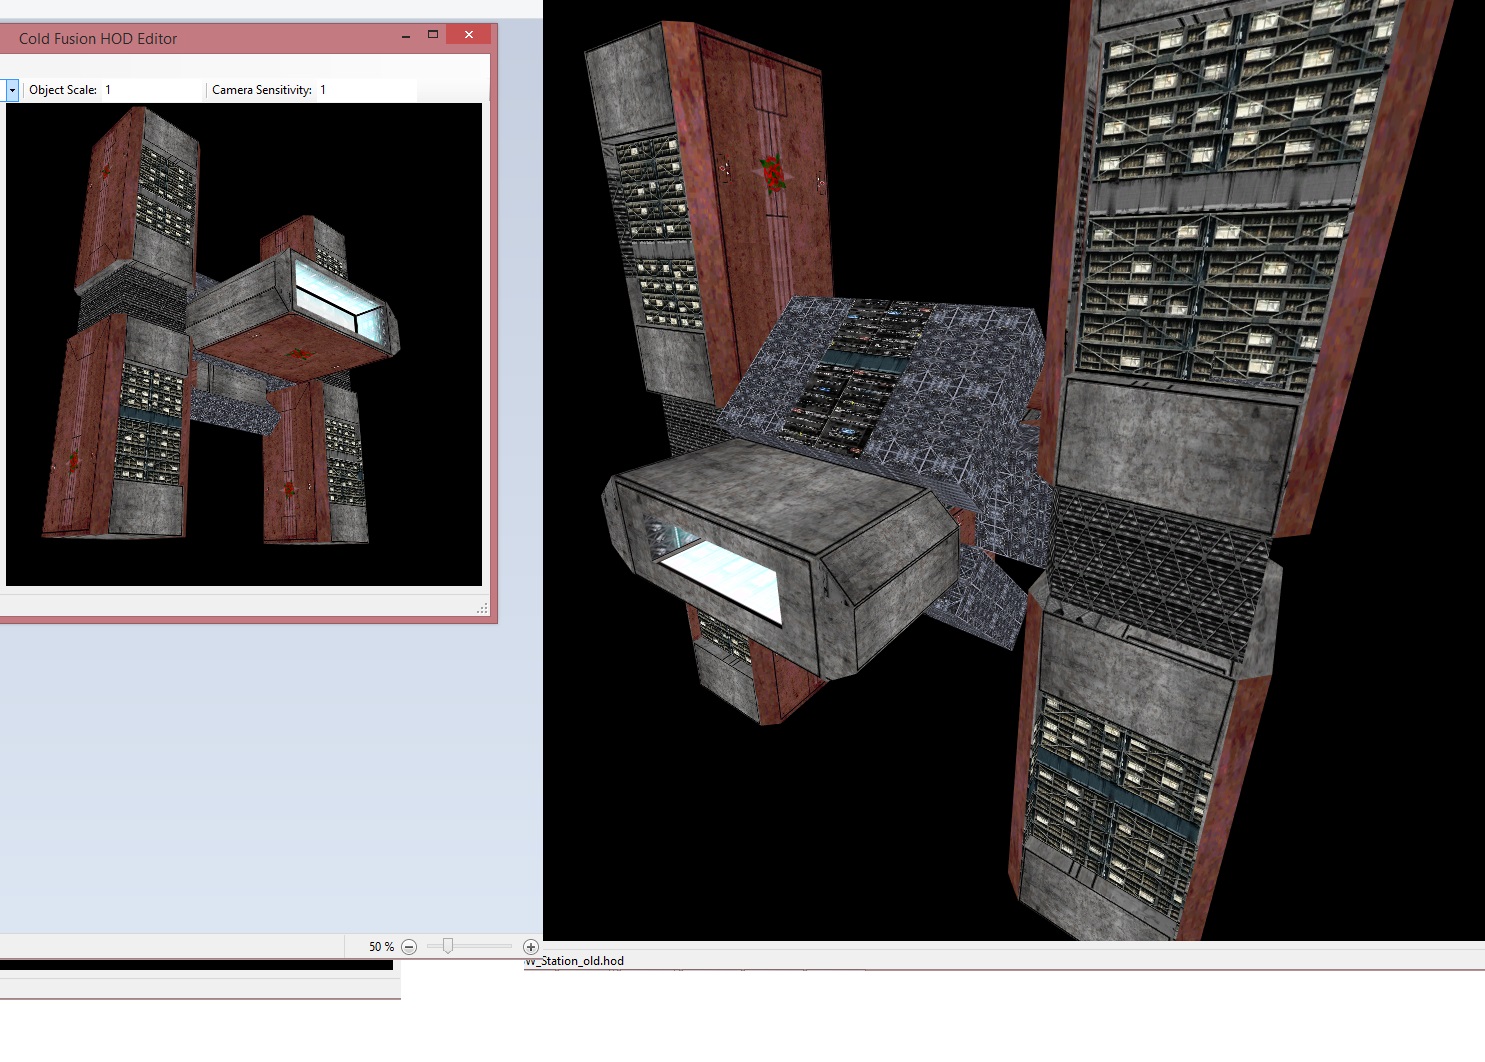The height and width of the screenshot is (1062, 1485).
Task: Click the zoom slider track right of thumb
Action: point(485,946)
